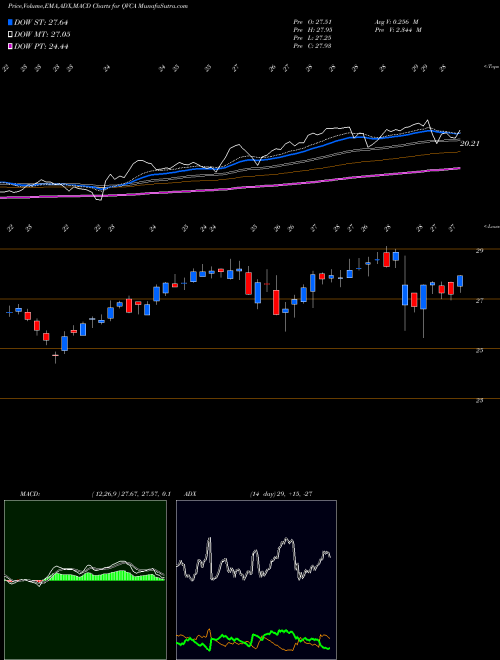Click the 'Pre O: 27.51' open value
The width and height of the screenshot is (500, 660).
pyautogui.click(x=312, y=21)
